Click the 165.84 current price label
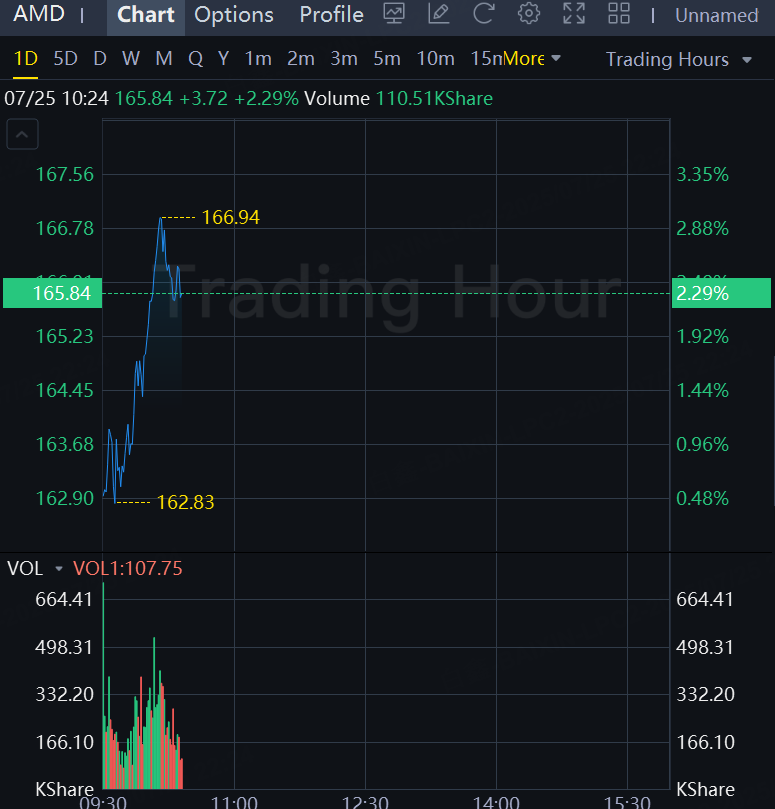This screenshot has width=775, height=809. pos(53,293)
